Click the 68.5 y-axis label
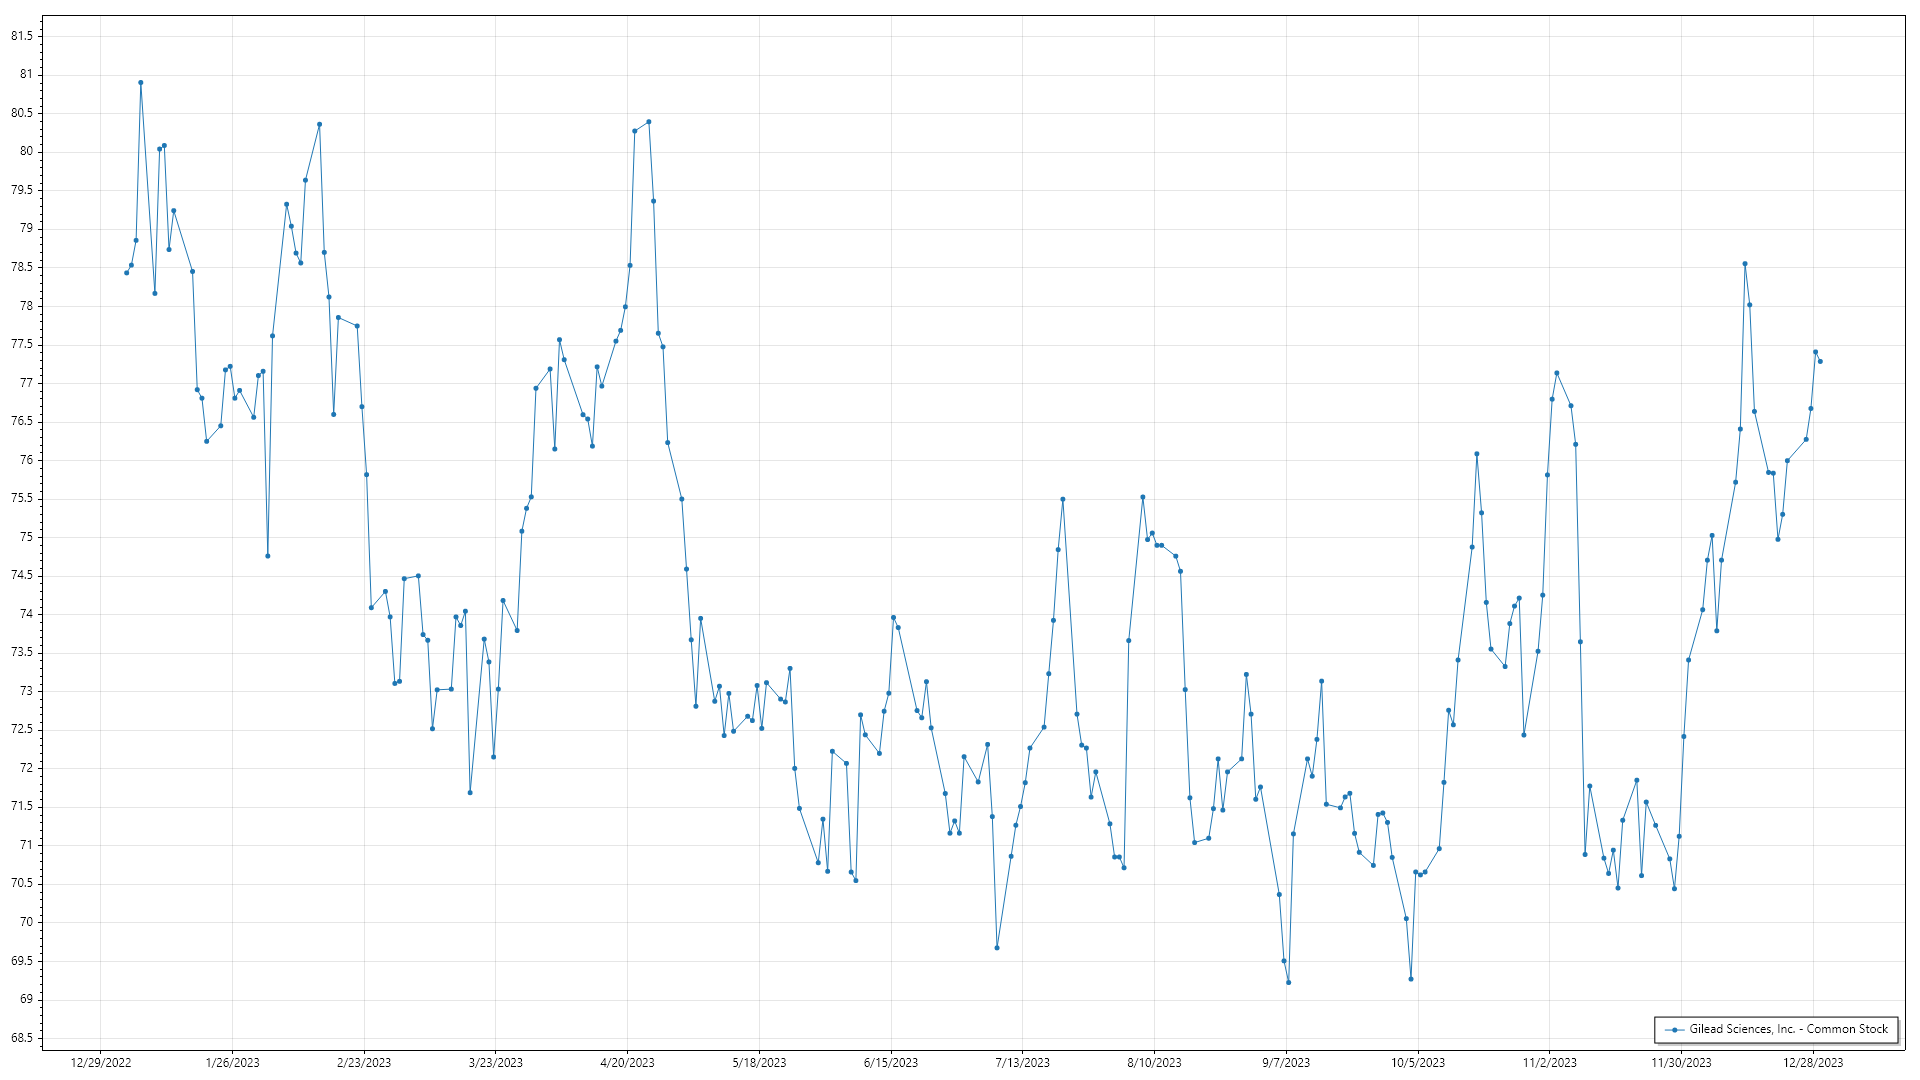Viewport: 1920px width, 1080px height. pos(22,1038)
